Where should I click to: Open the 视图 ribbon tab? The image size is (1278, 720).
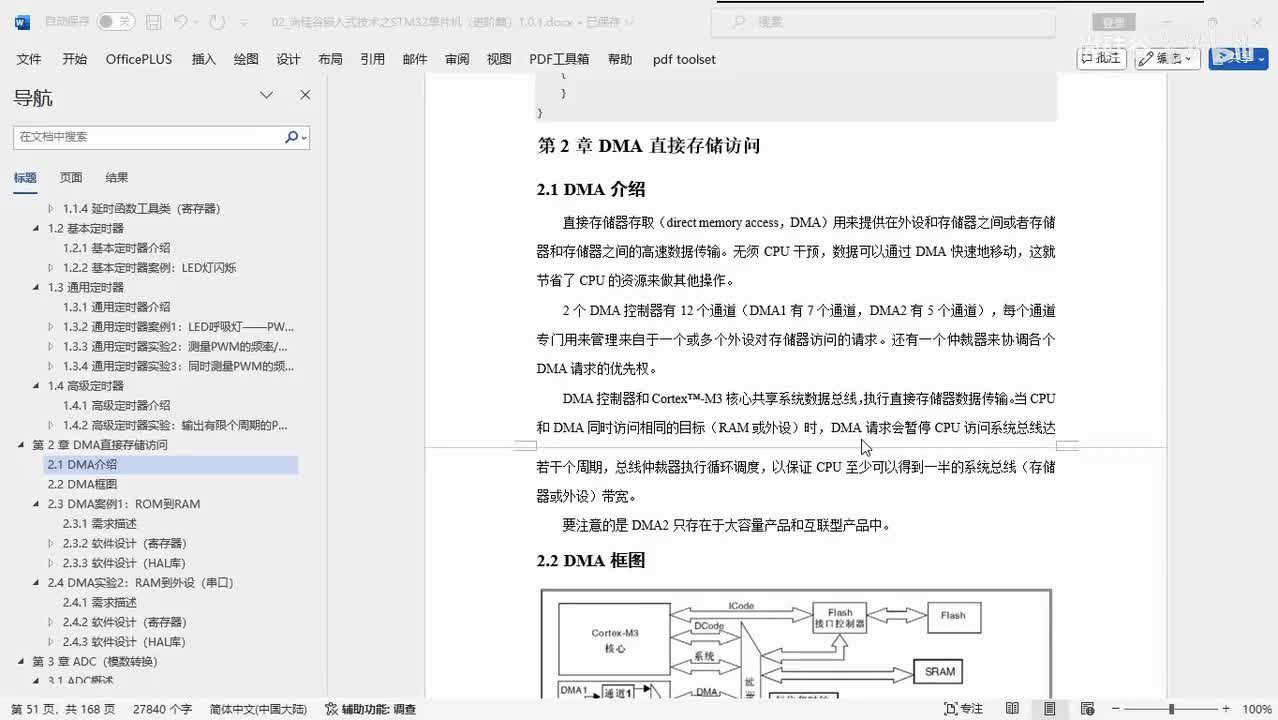coord(499,59)
